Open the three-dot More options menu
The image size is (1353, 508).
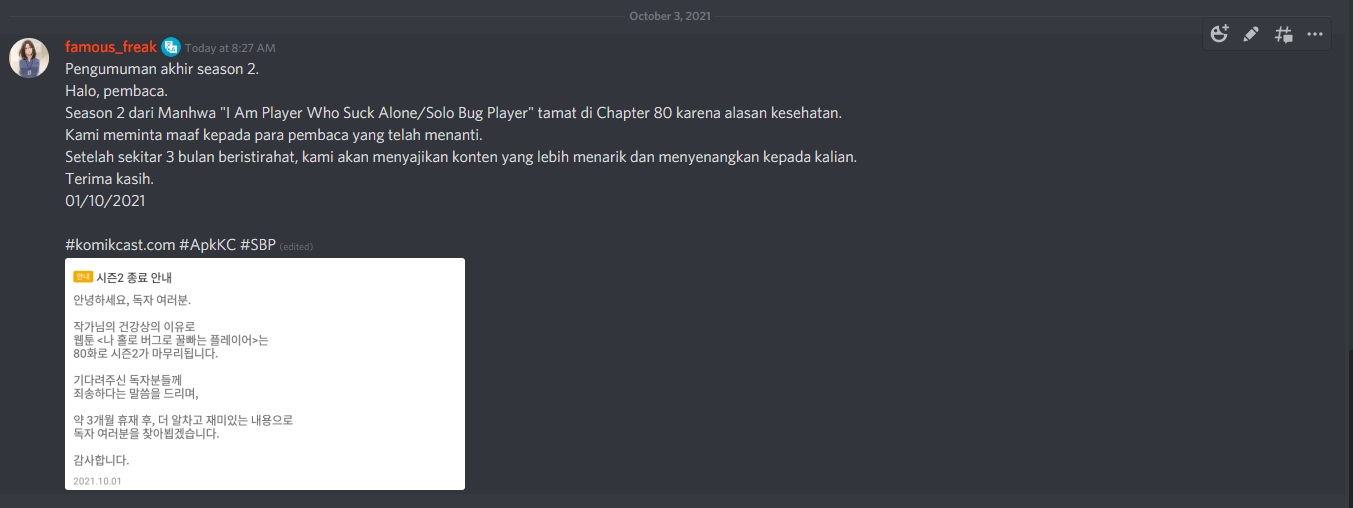click(1315, 34)
